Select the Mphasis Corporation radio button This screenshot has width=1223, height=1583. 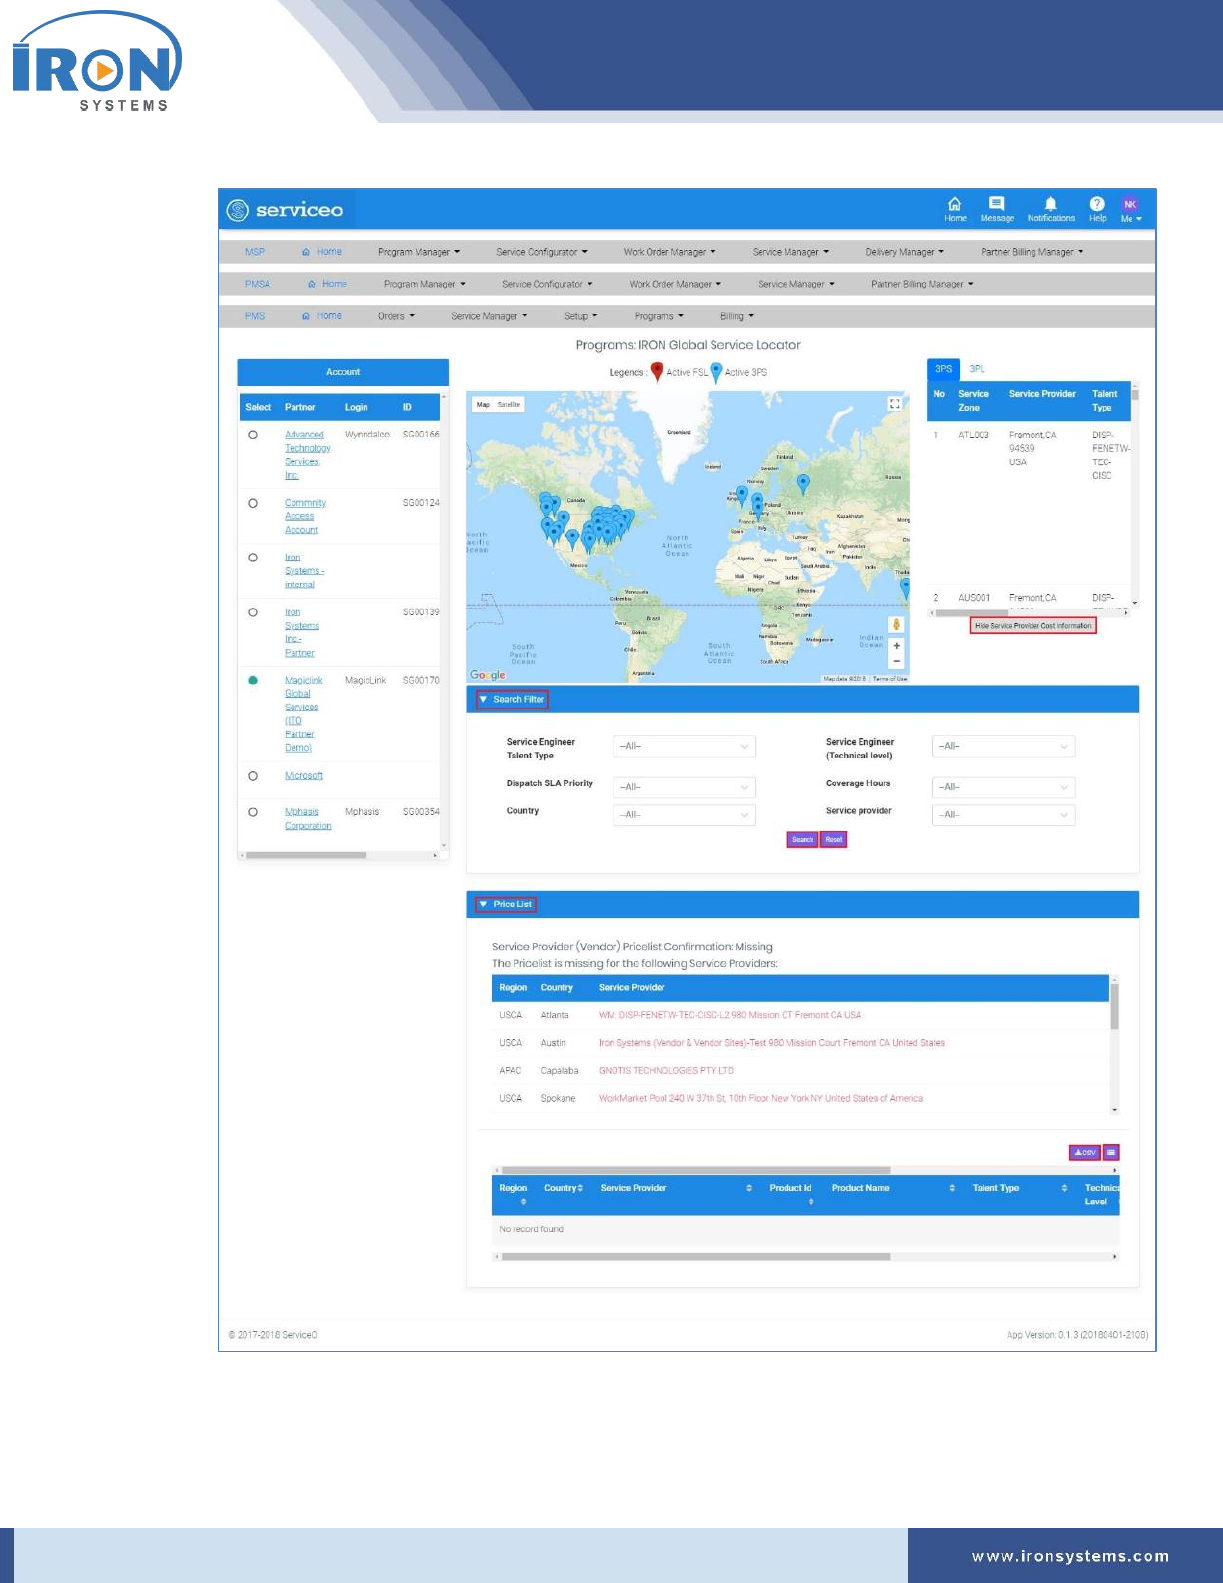tap(253, 812)
